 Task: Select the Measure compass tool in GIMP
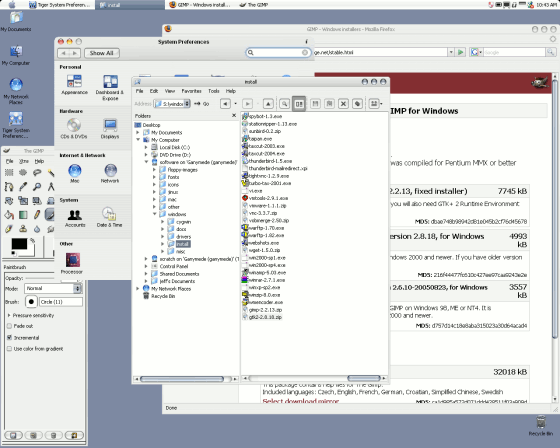click(51, 186)
